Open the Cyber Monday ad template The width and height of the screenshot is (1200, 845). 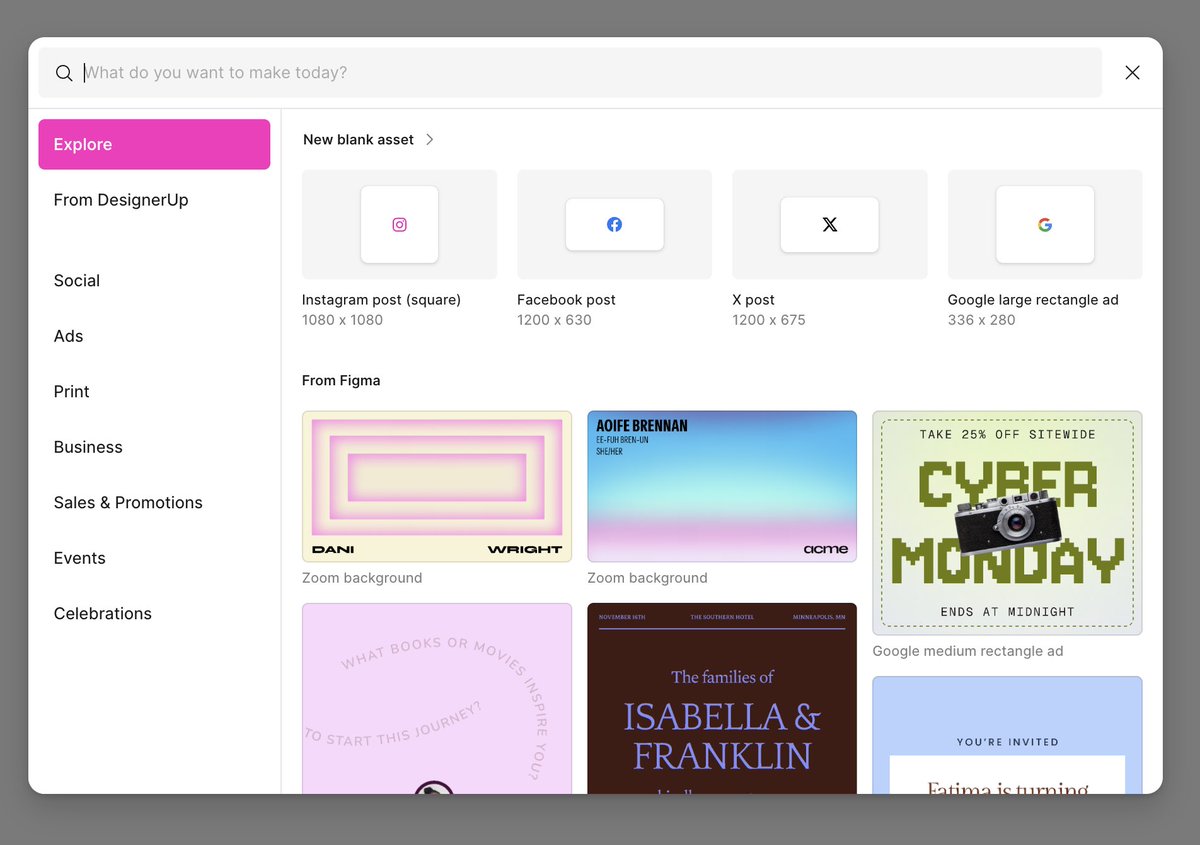pyautogui.click(x=1007, y=523)
